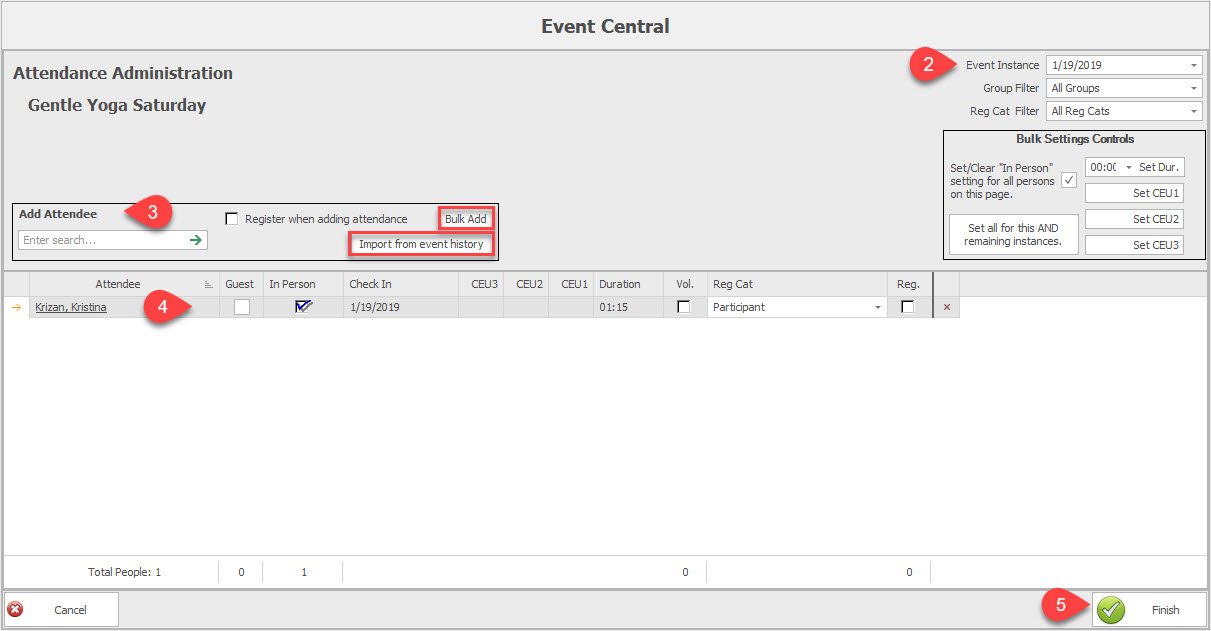Click the Enter search attendee field
Screen dimensions: 1211x631
tap(103, 240)
